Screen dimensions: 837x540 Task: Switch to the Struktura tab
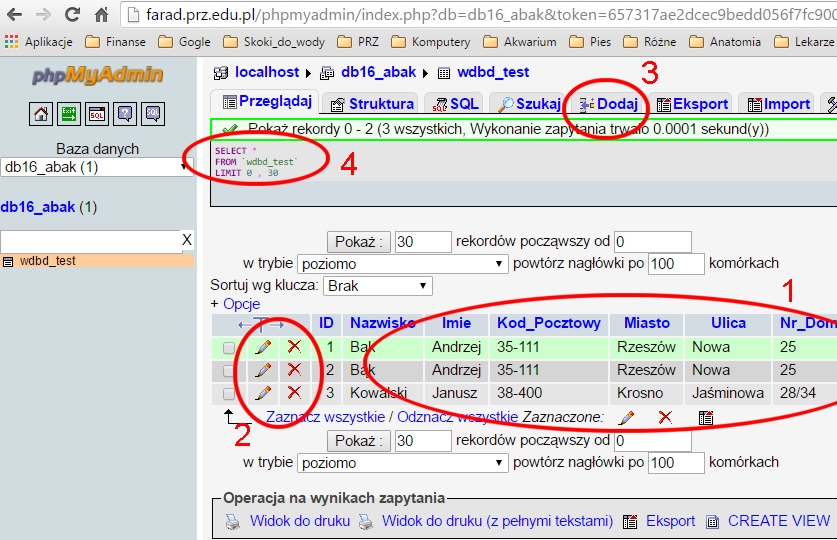click(x=372, y=104)
